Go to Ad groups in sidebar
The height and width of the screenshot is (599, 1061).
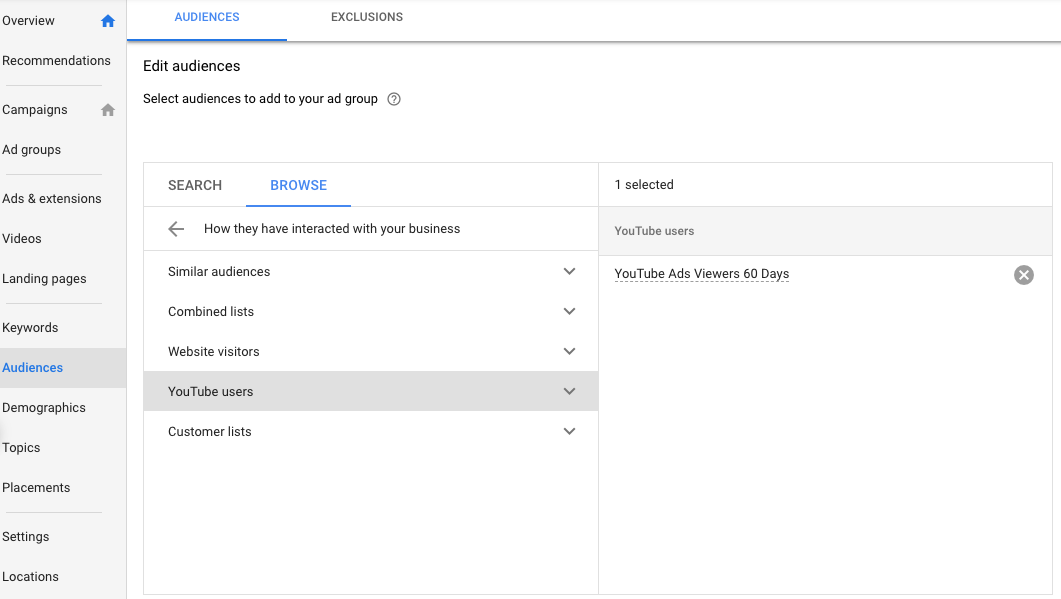[x=32, y=150]
